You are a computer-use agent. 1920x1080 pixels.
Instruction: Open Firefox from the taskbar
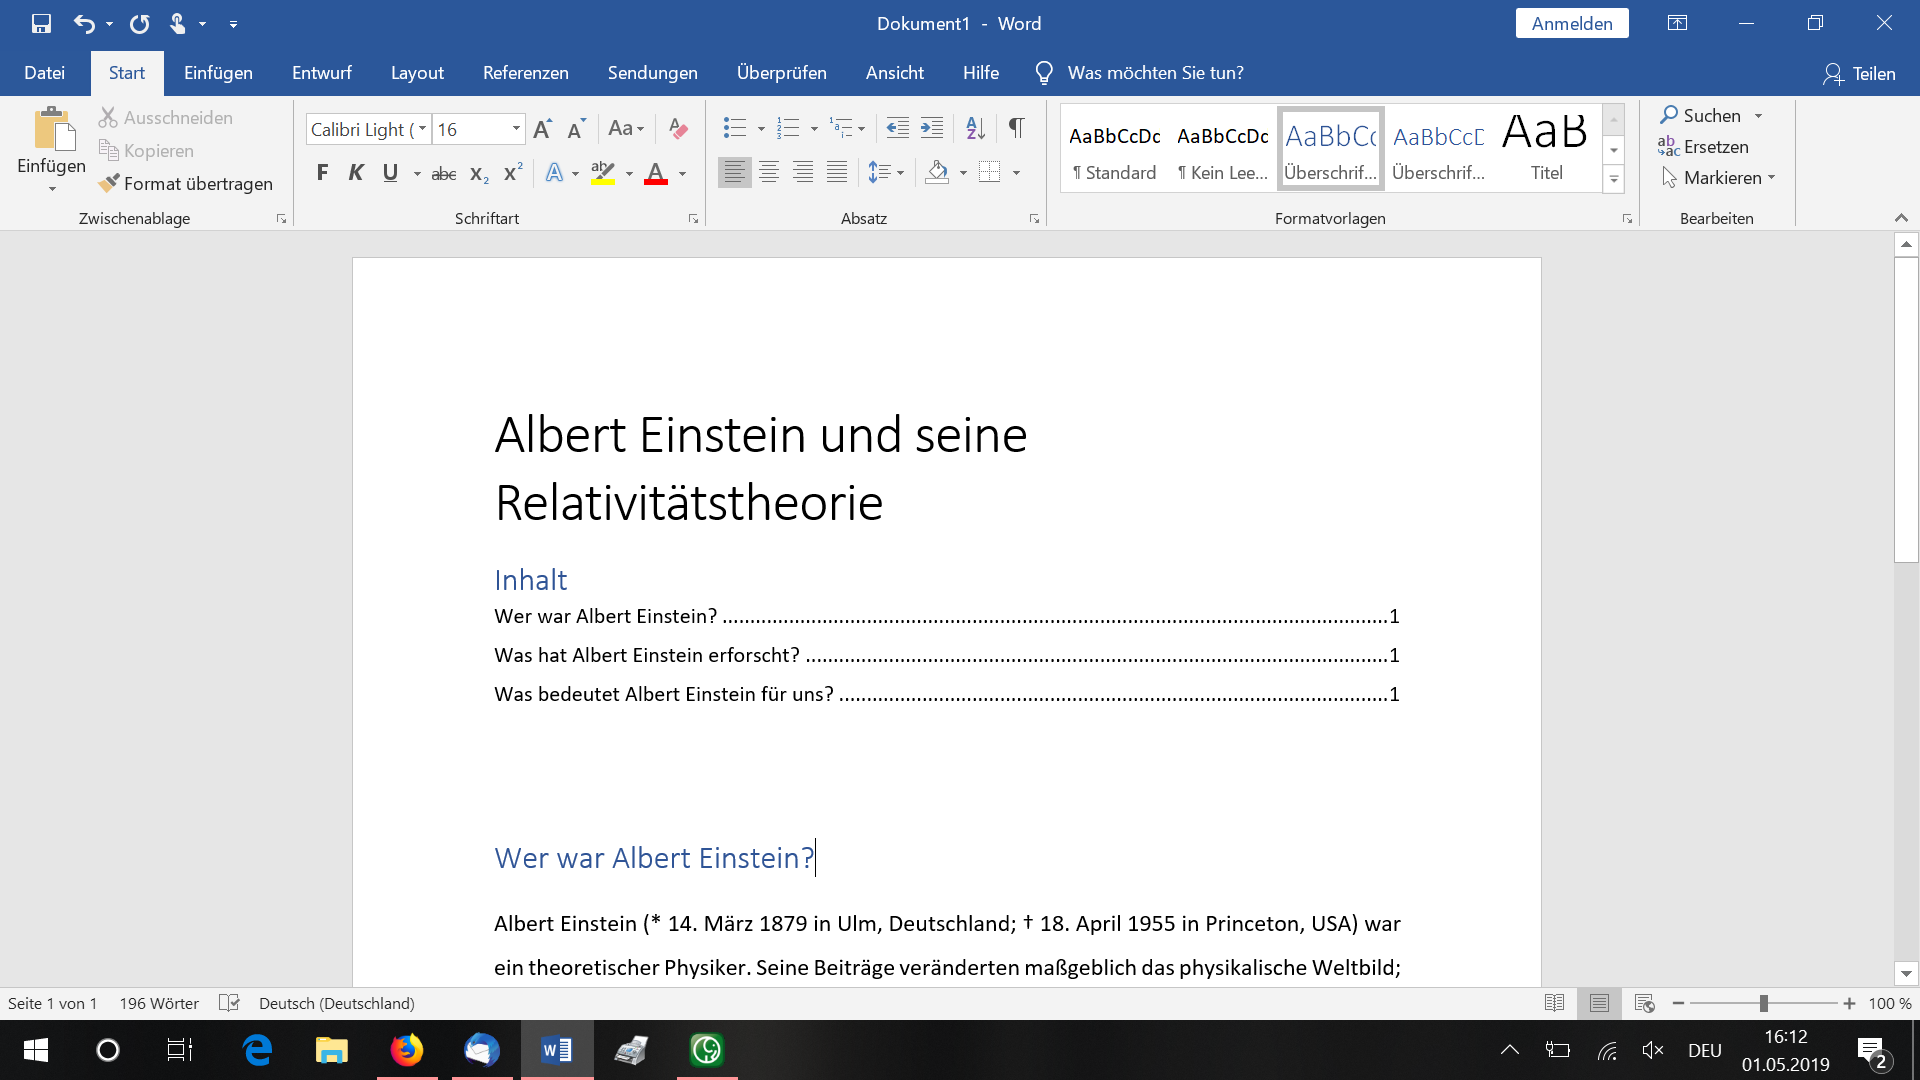[407, 1050]
